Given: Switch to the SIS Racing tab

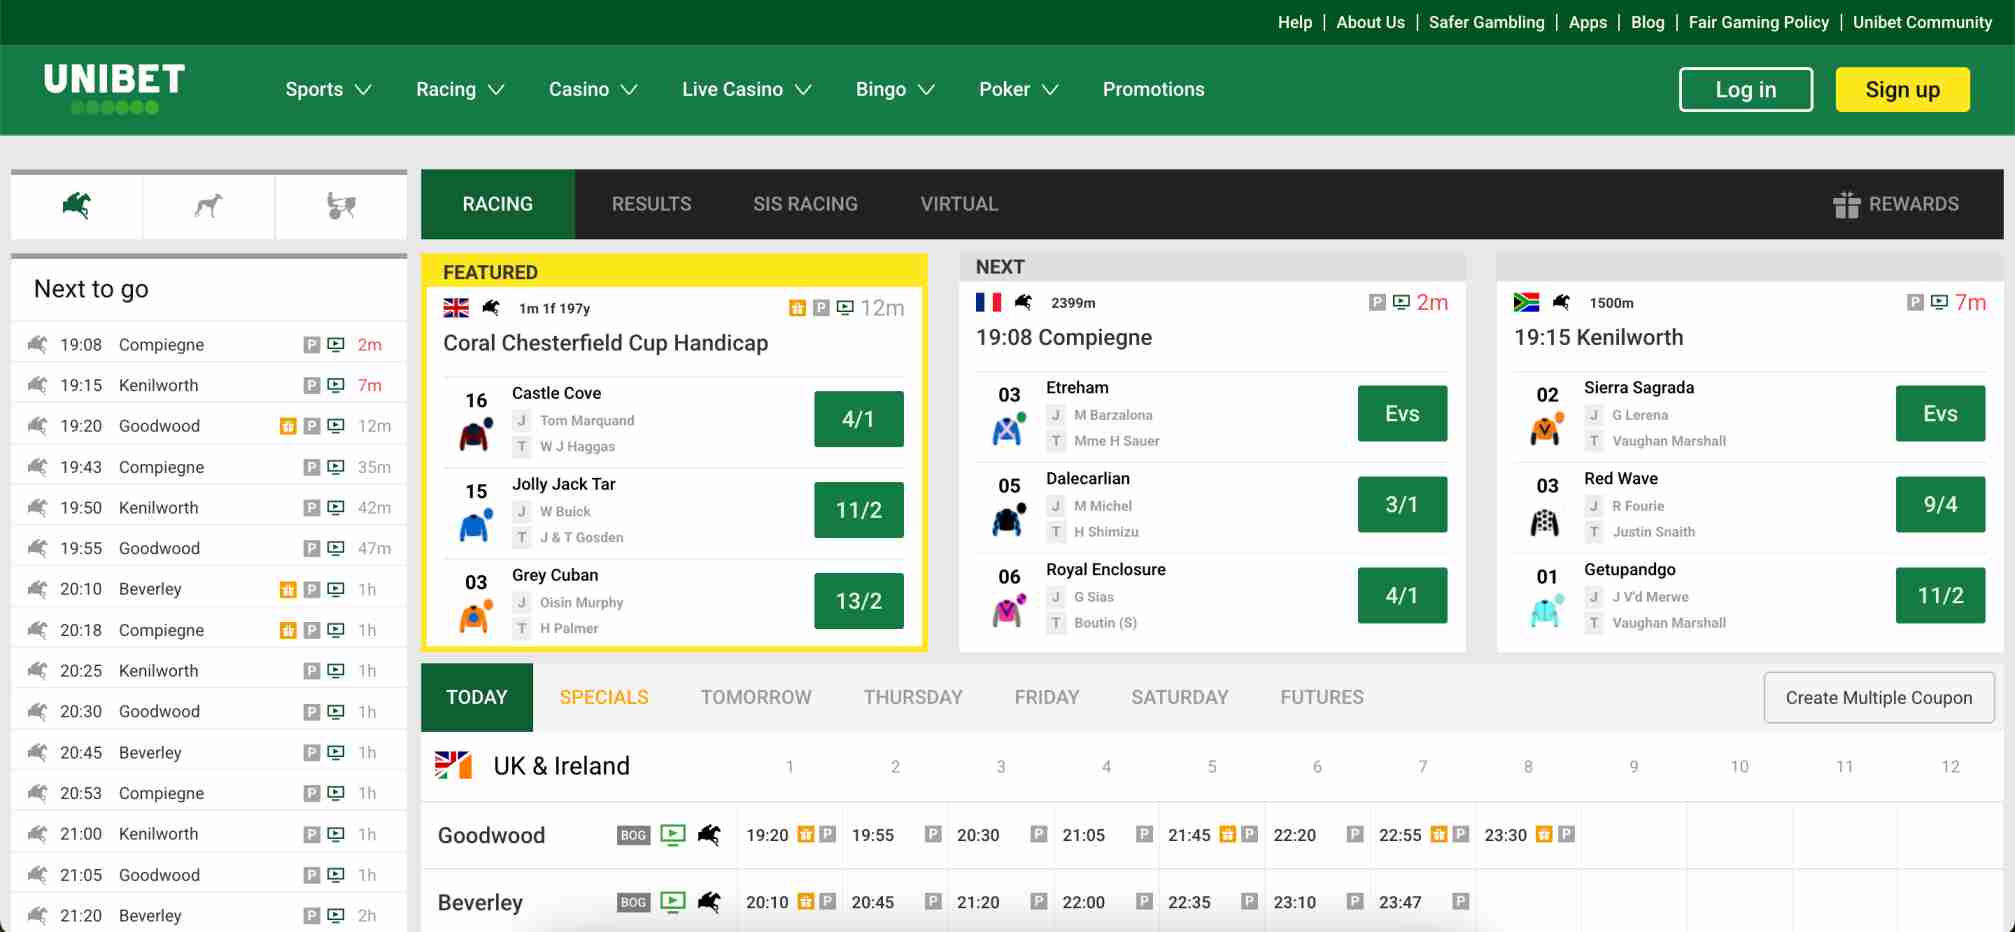Looking at the screenshot, I should pyautogui.click(x=805, y=204).
